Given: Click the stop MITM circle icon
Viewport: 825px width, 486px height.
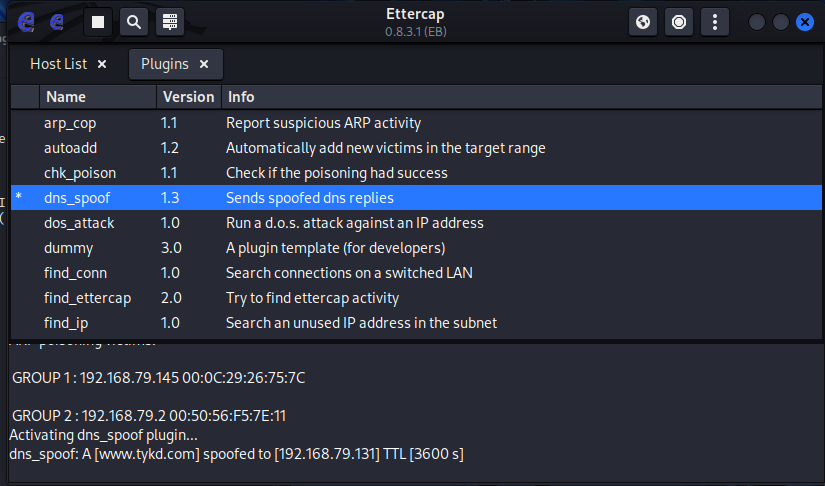Looking at the screenshot, I should coord(679,22).
